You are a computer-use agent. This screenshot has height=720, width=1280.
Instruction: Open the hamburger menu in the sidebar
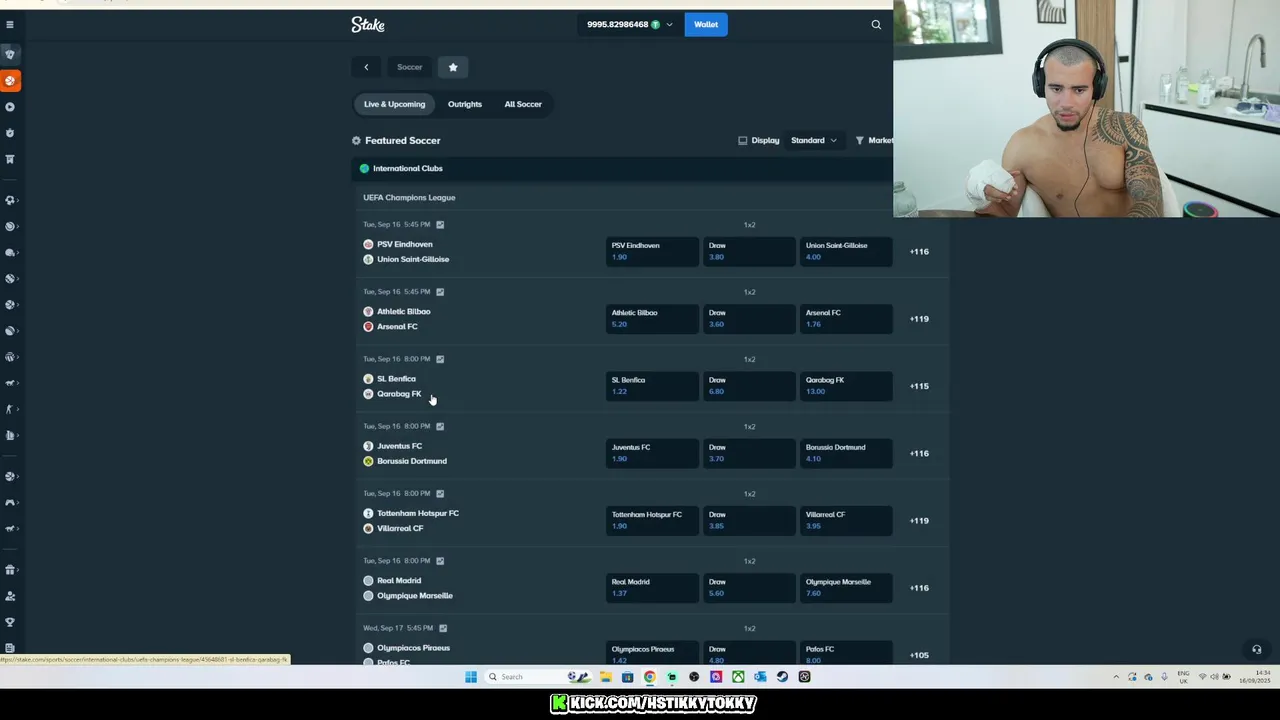click(10, 25)
